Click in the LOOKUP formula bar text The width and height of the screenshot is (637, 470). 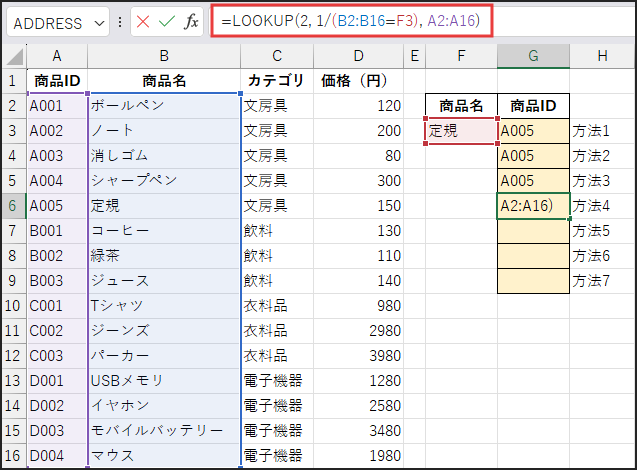pyautogui.click(x=351, y=20)
